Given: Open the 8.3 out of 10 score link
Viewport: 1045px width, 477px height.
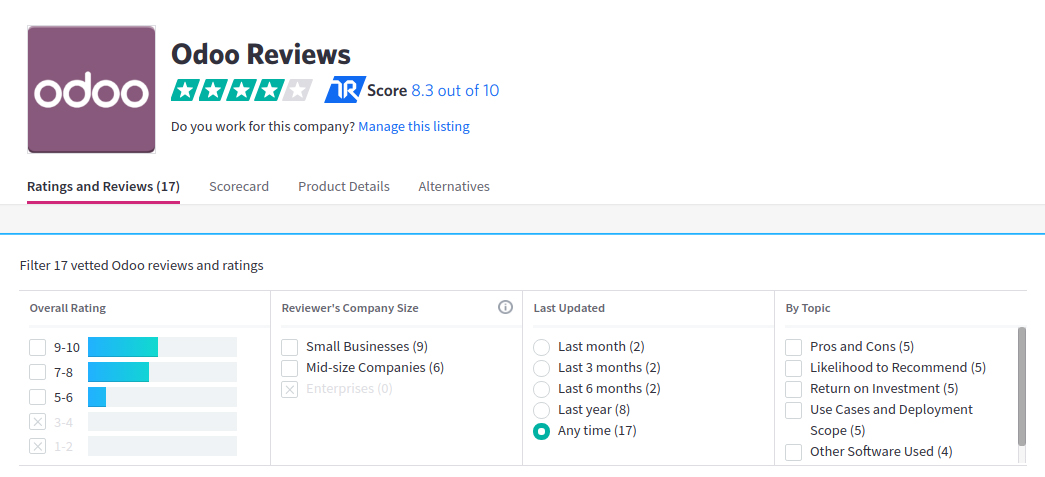Looking at the screenshot, I should 455,91.
